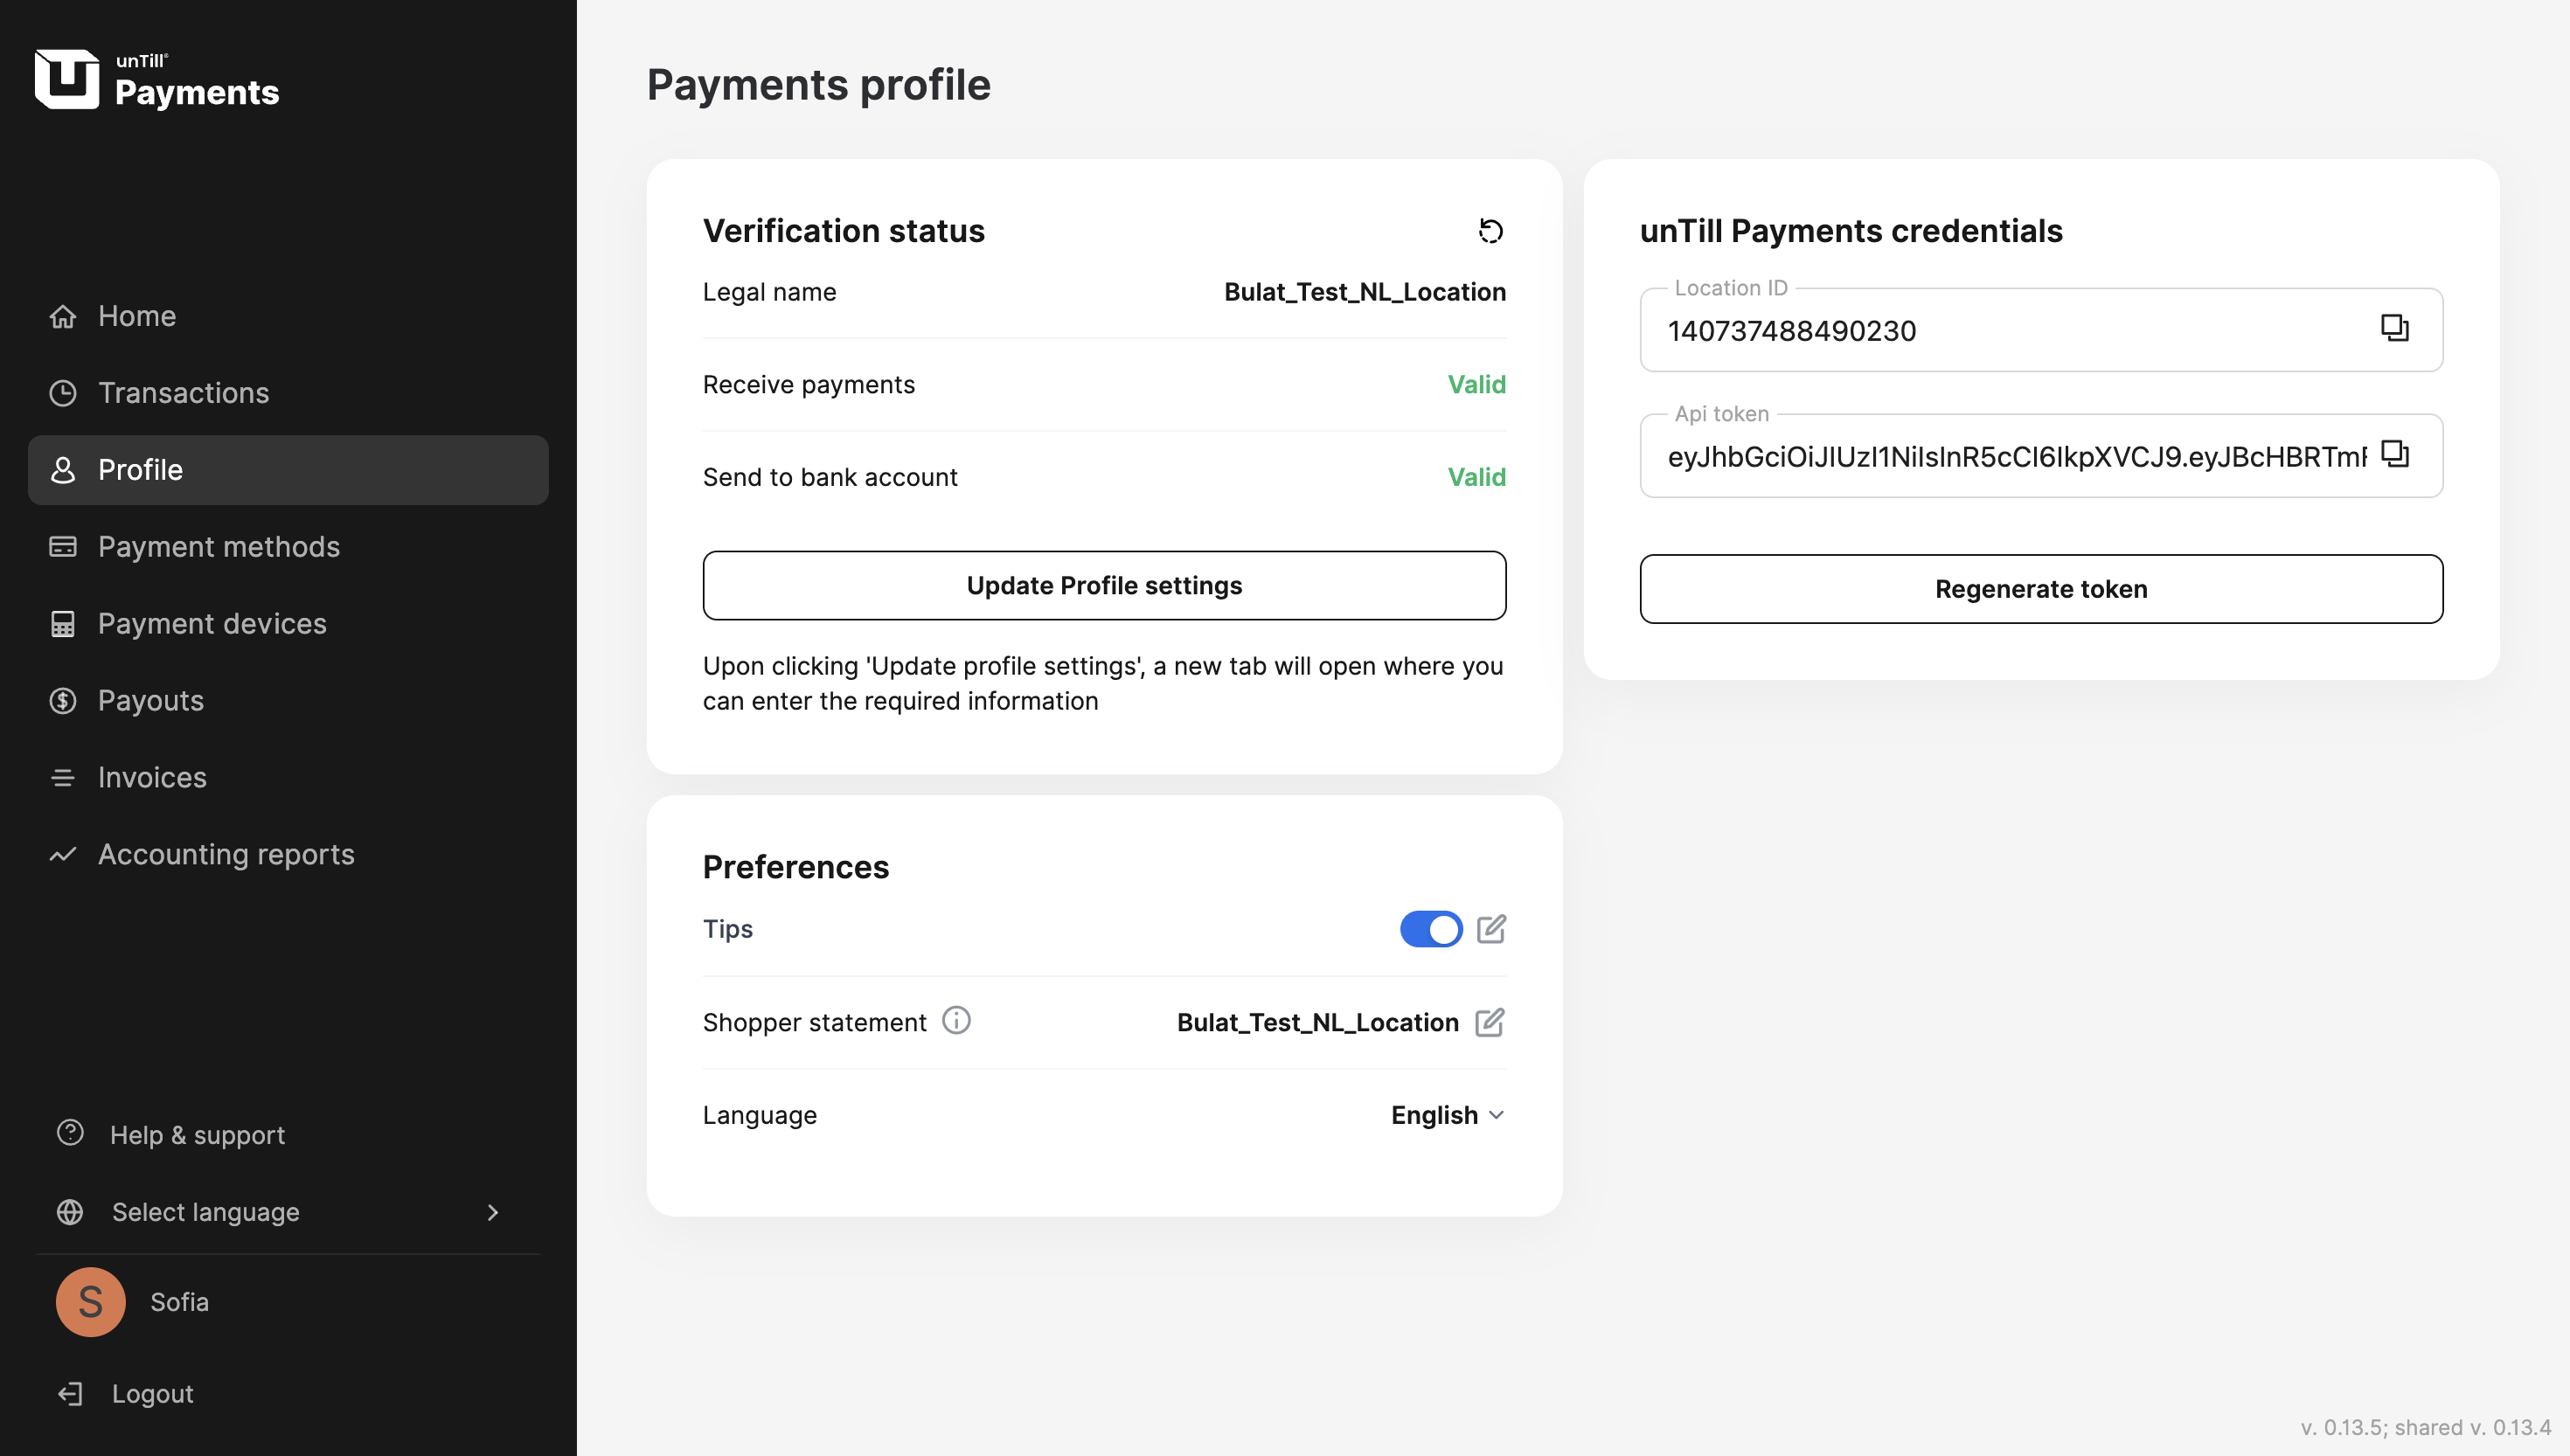2570x1456 pixels.
Task: Click into the Api token field
Action: point(2015,457)
